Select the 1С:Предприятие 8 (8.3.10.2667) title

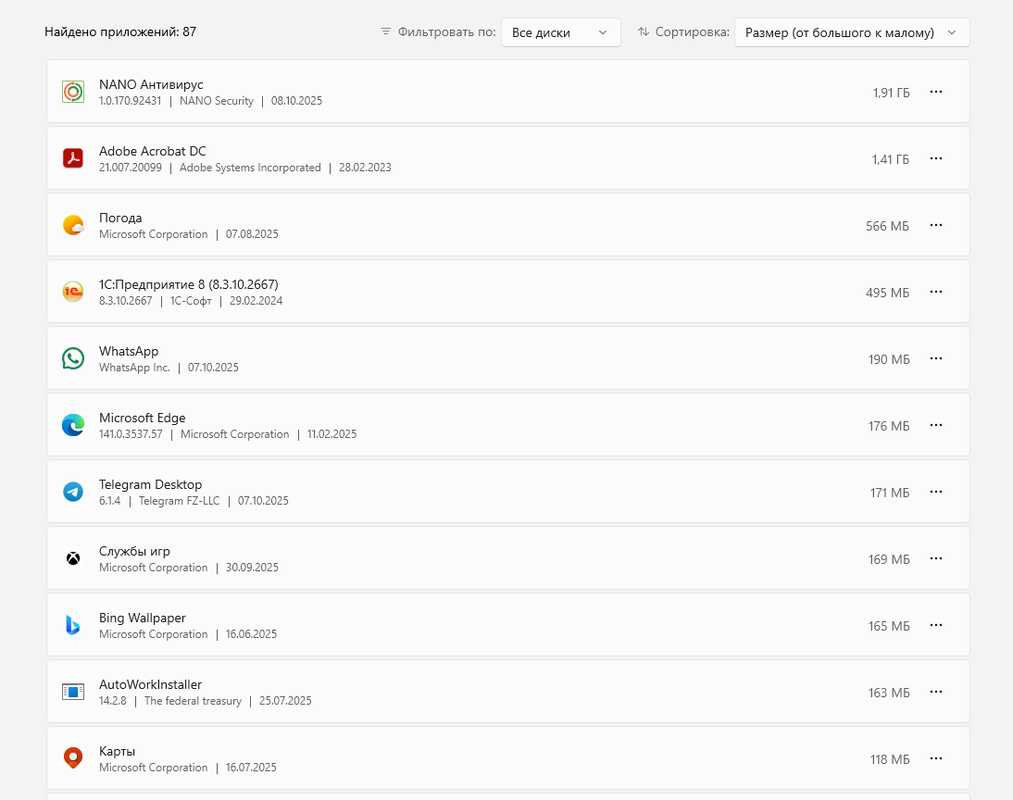(x=189, y=284)
